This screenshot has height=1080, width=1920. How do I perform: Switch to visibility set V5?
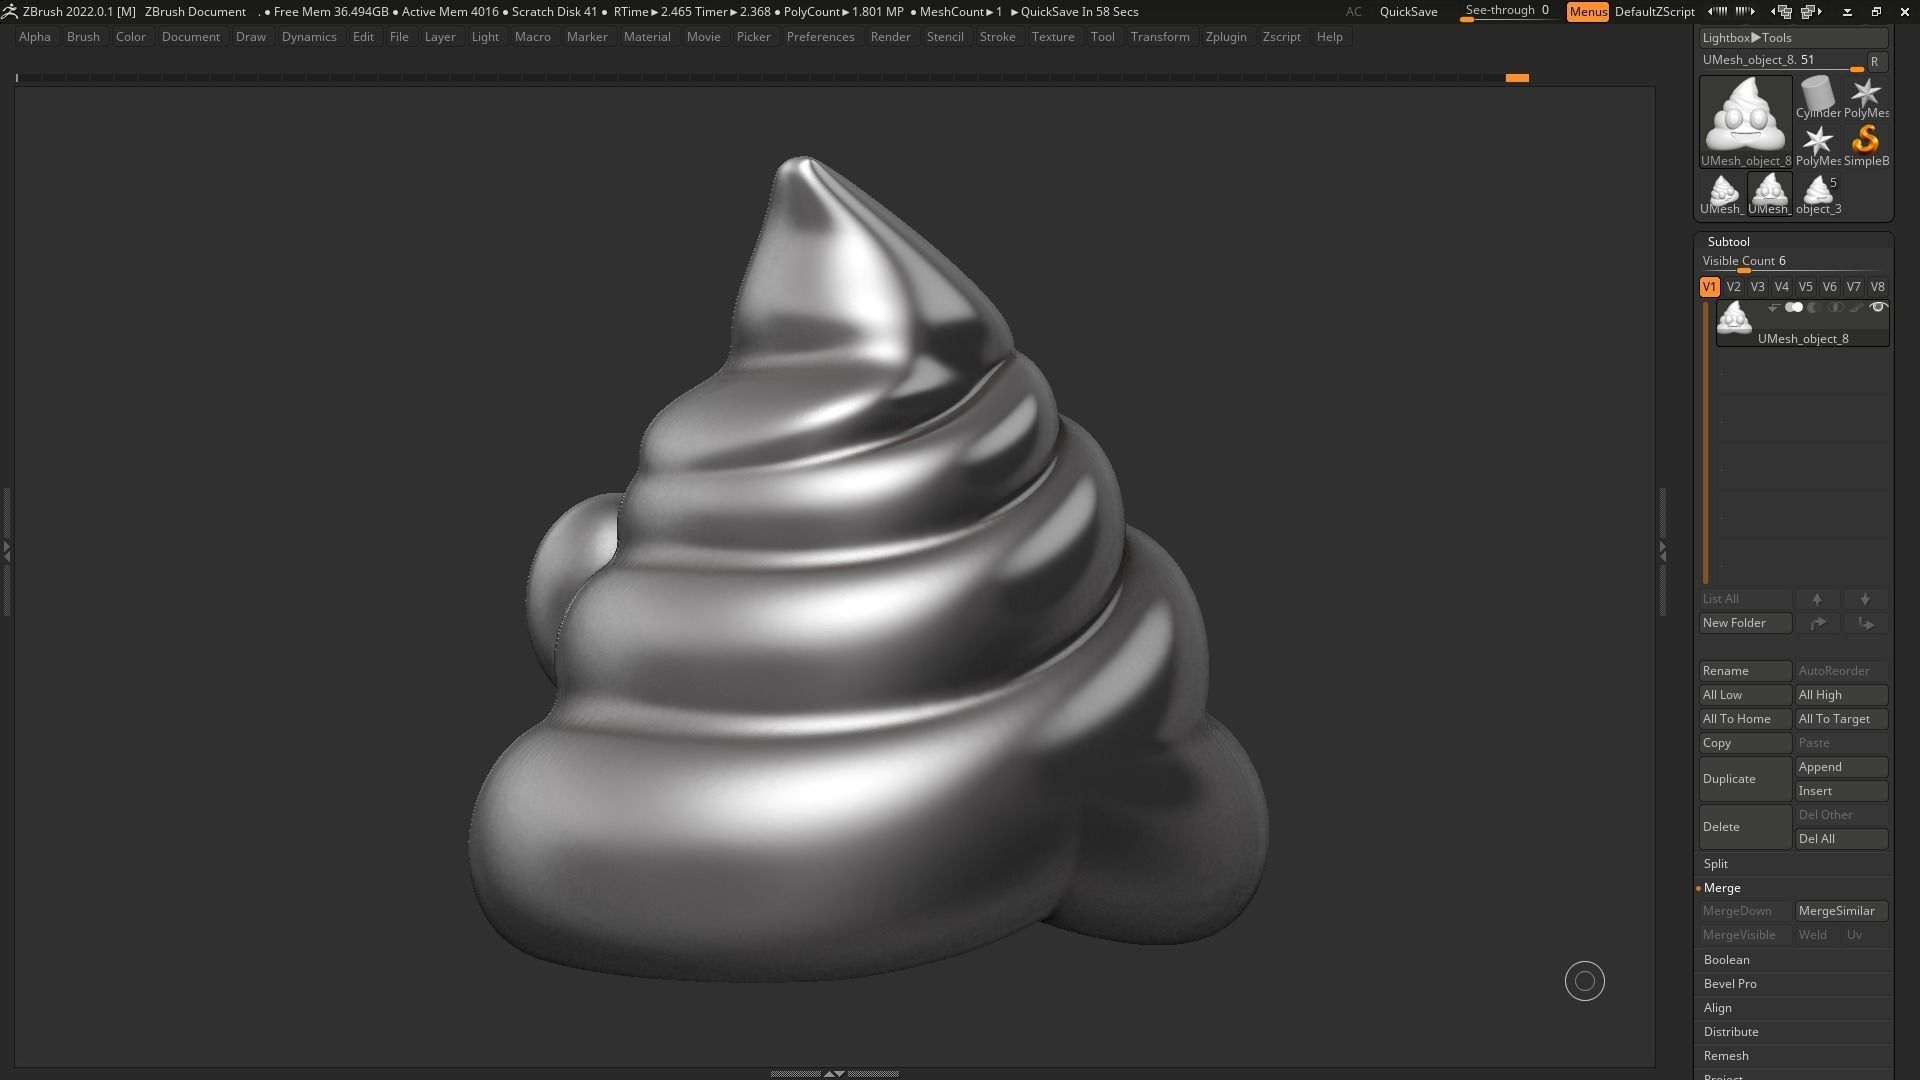pos(1805,287)
